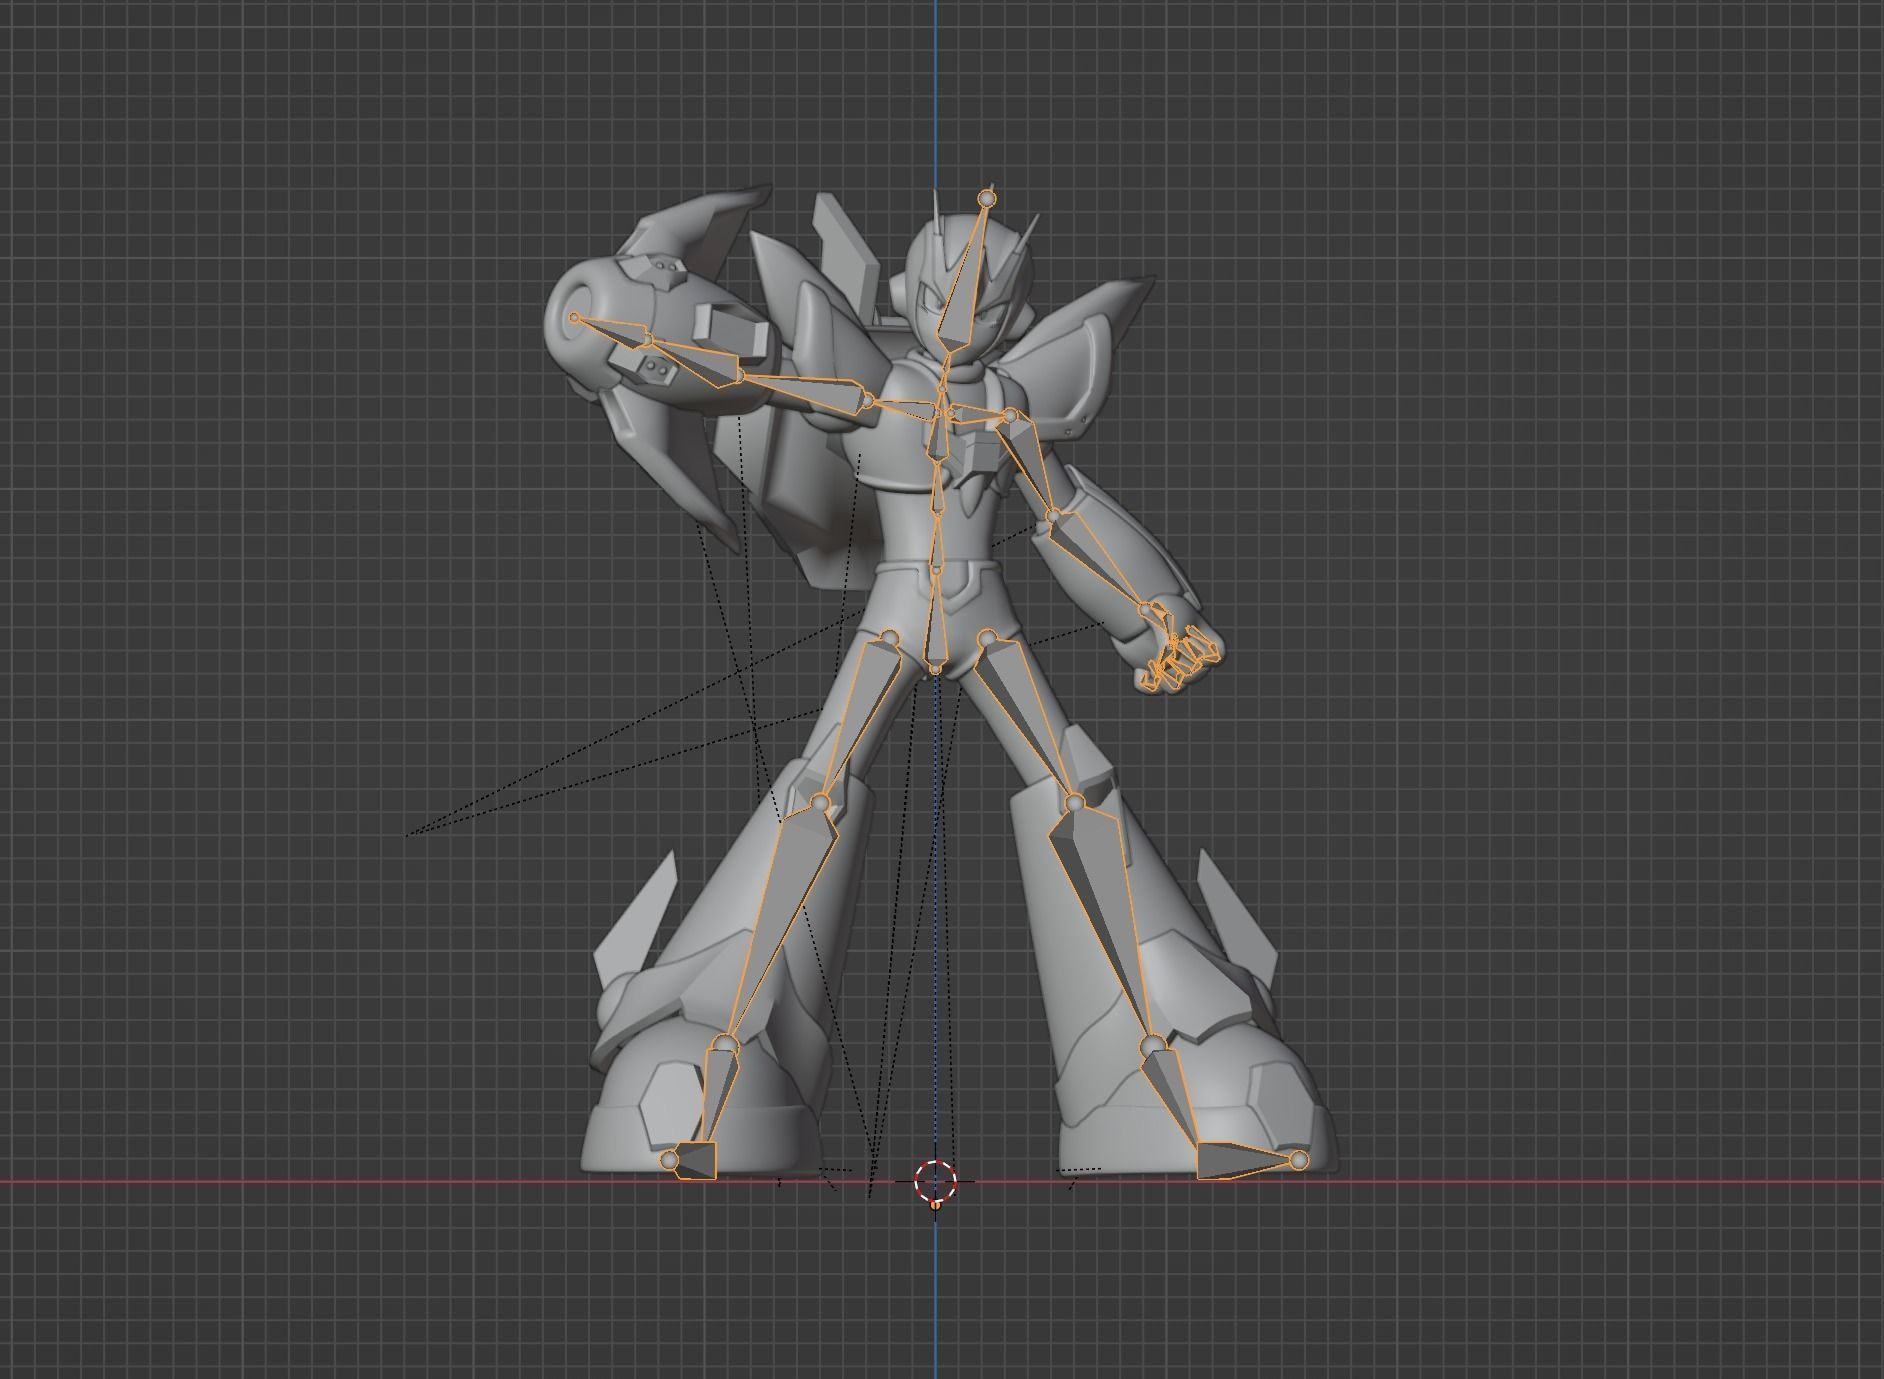Select the hip joint above the screen-right thigh
Screen dimensions: 1884x1379
[987, 636]
